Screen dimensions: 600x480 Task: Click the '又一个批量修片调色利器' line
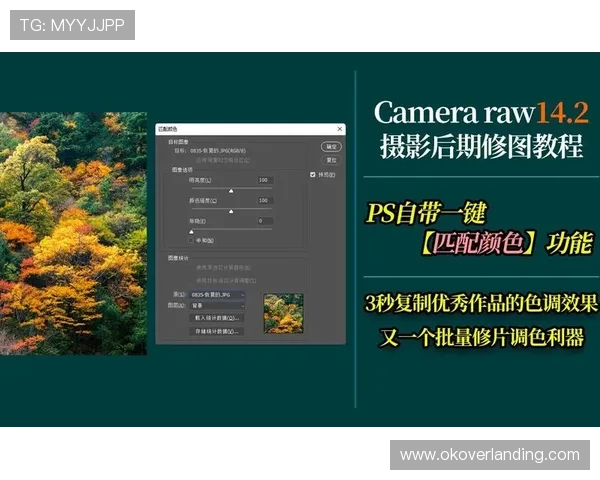[481, 337]
